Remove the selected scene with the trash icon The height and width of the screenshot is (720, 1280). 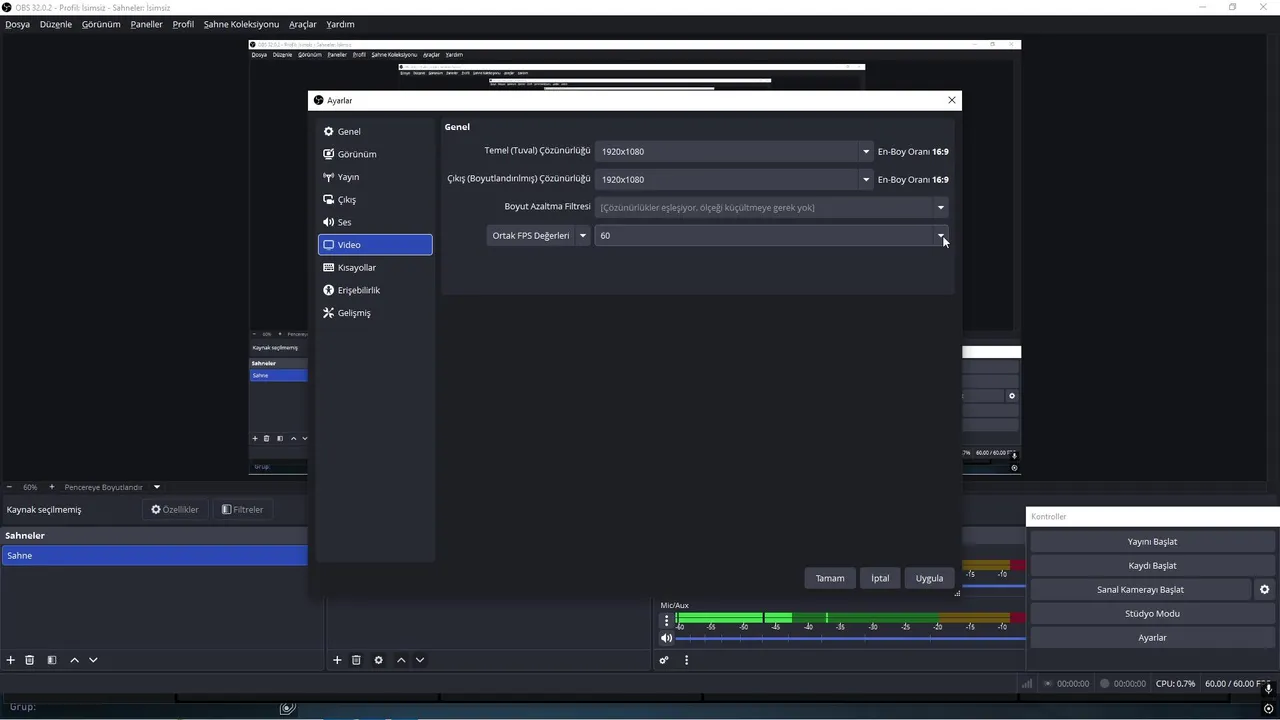(x=30, y=660)
